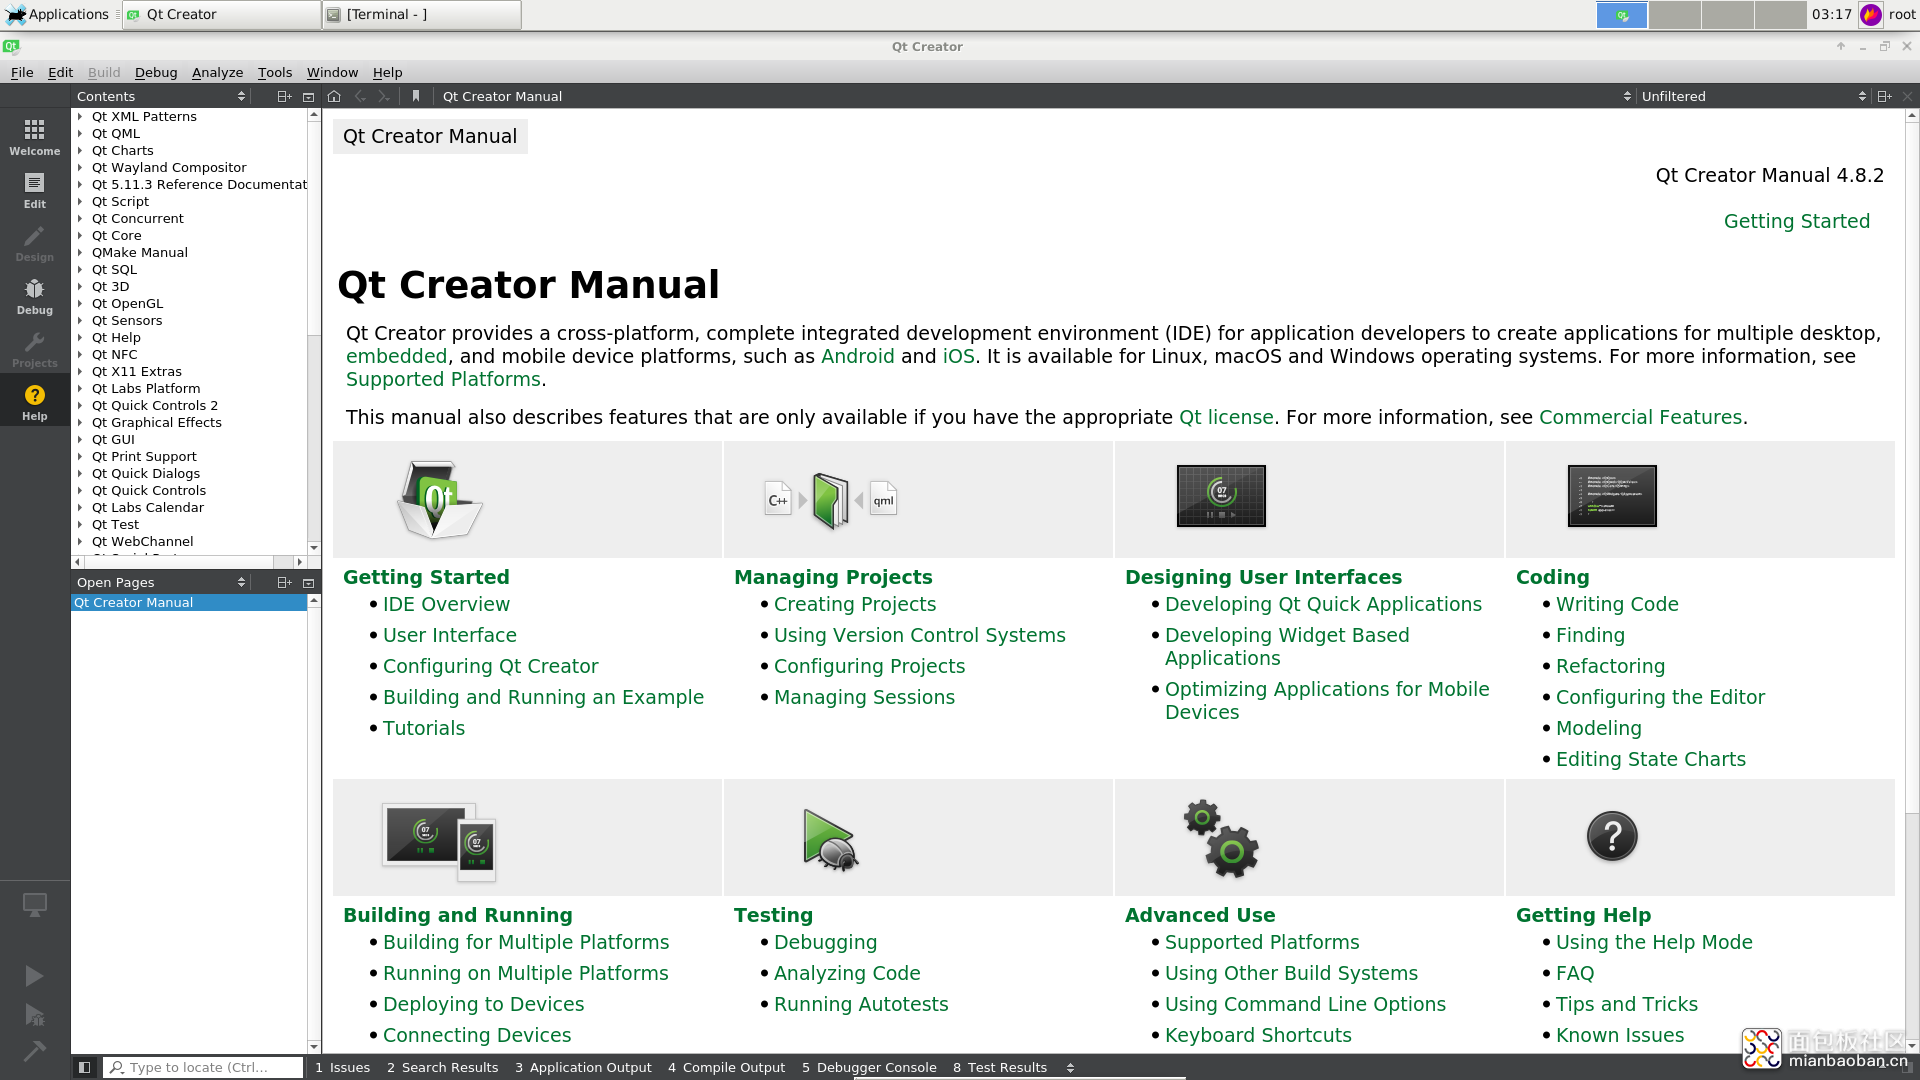Open the Unfiltered filter dropdown
The width and height of the screenshot is (1920, 1080).
tap(1754, 96)
